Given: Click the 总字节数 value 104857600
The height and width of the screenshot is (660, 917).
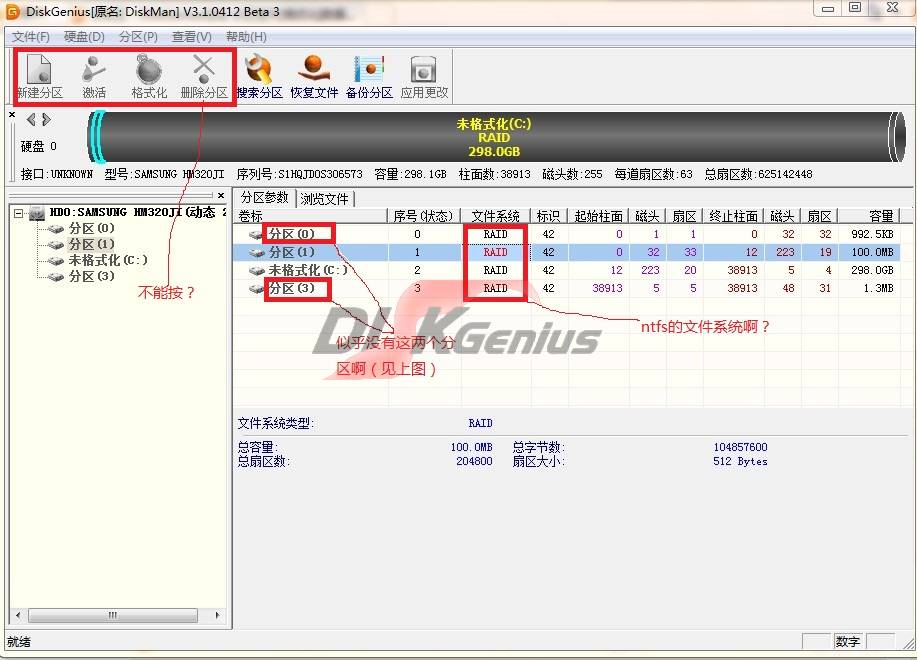Looking at the screenshot, I should tap(740, 447).
